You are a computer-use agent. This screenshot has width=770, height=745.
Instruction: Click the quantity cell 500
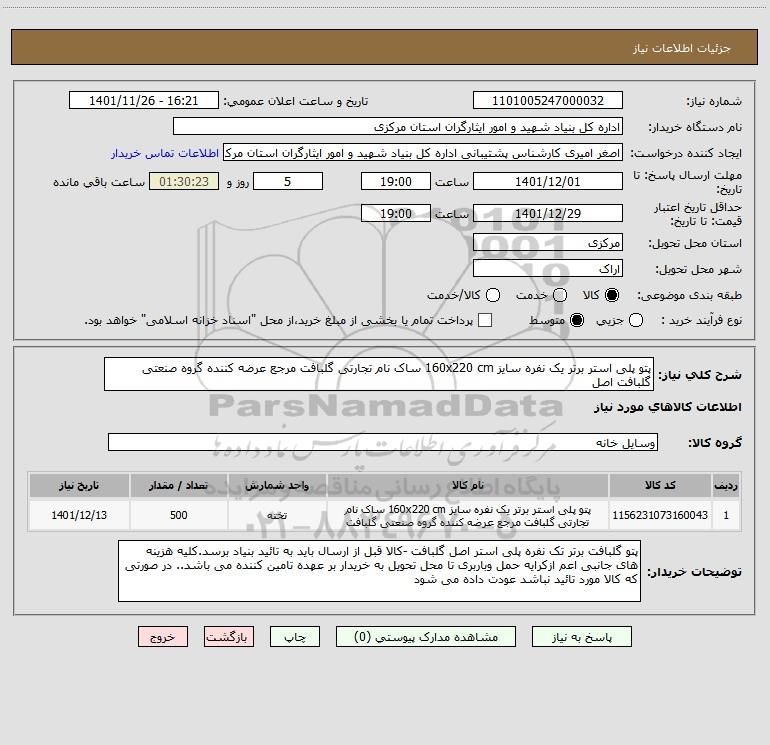tap(179, 515)
